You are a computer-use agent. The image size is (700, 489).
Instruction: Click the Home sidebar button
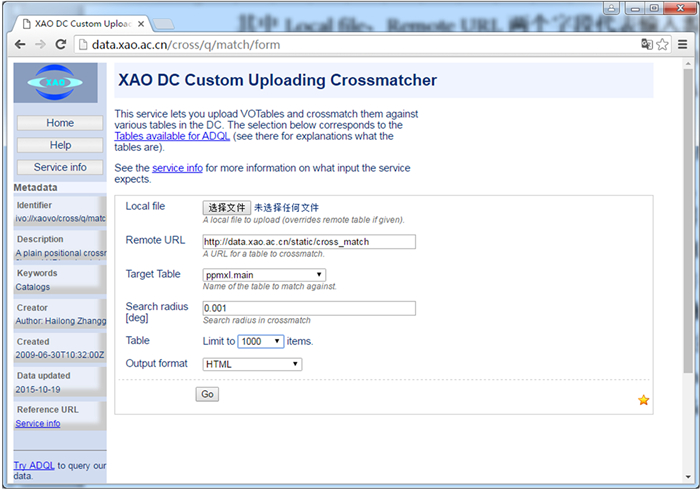coord(60,123)
